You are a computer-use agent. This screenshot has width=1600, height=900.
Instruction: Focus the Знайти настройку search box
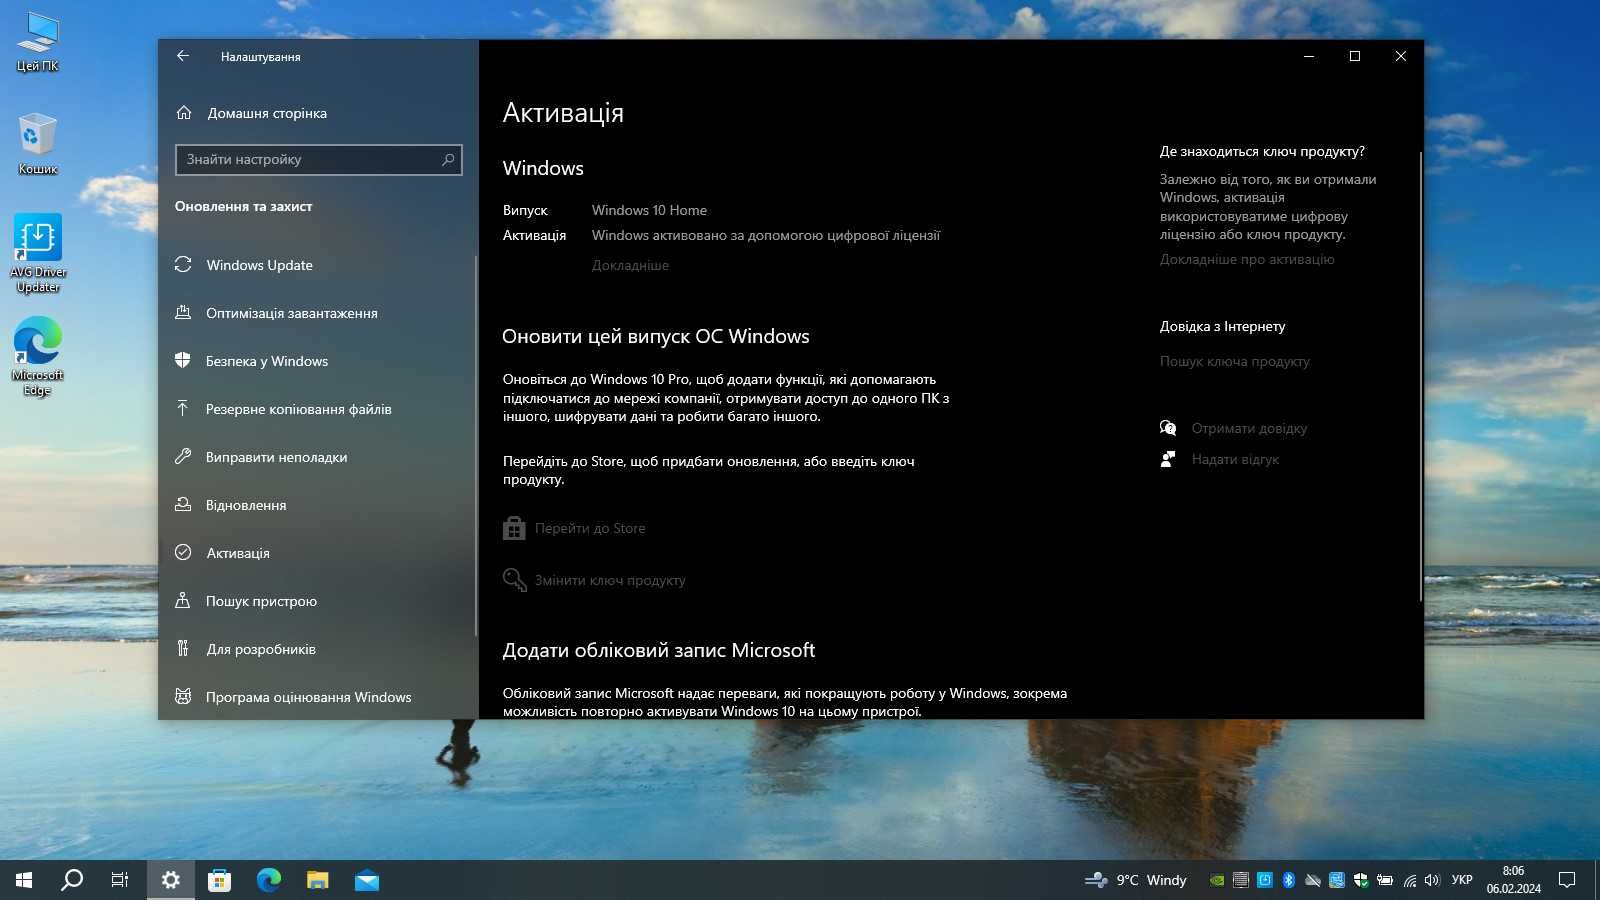click(x=318, y=159)
